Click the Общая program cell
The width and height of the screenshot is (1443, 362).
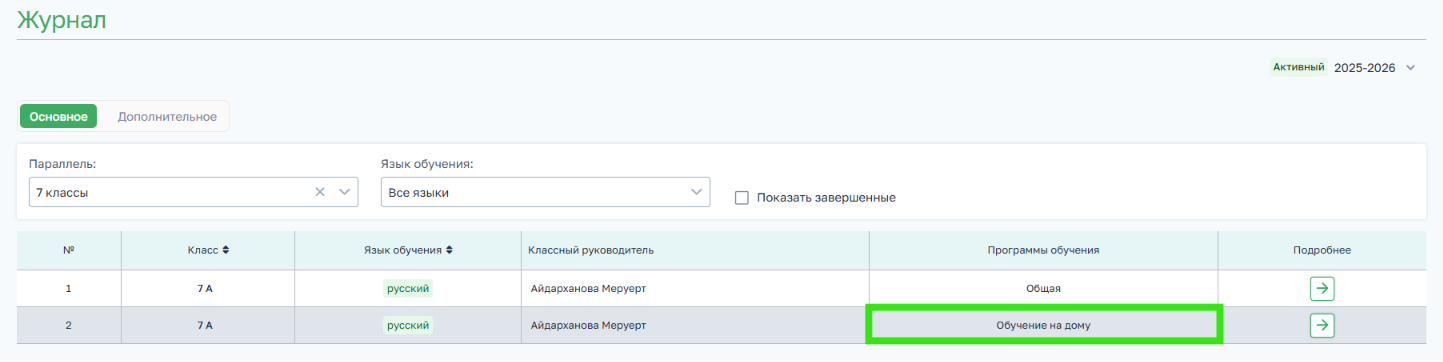coord(1043,288)
